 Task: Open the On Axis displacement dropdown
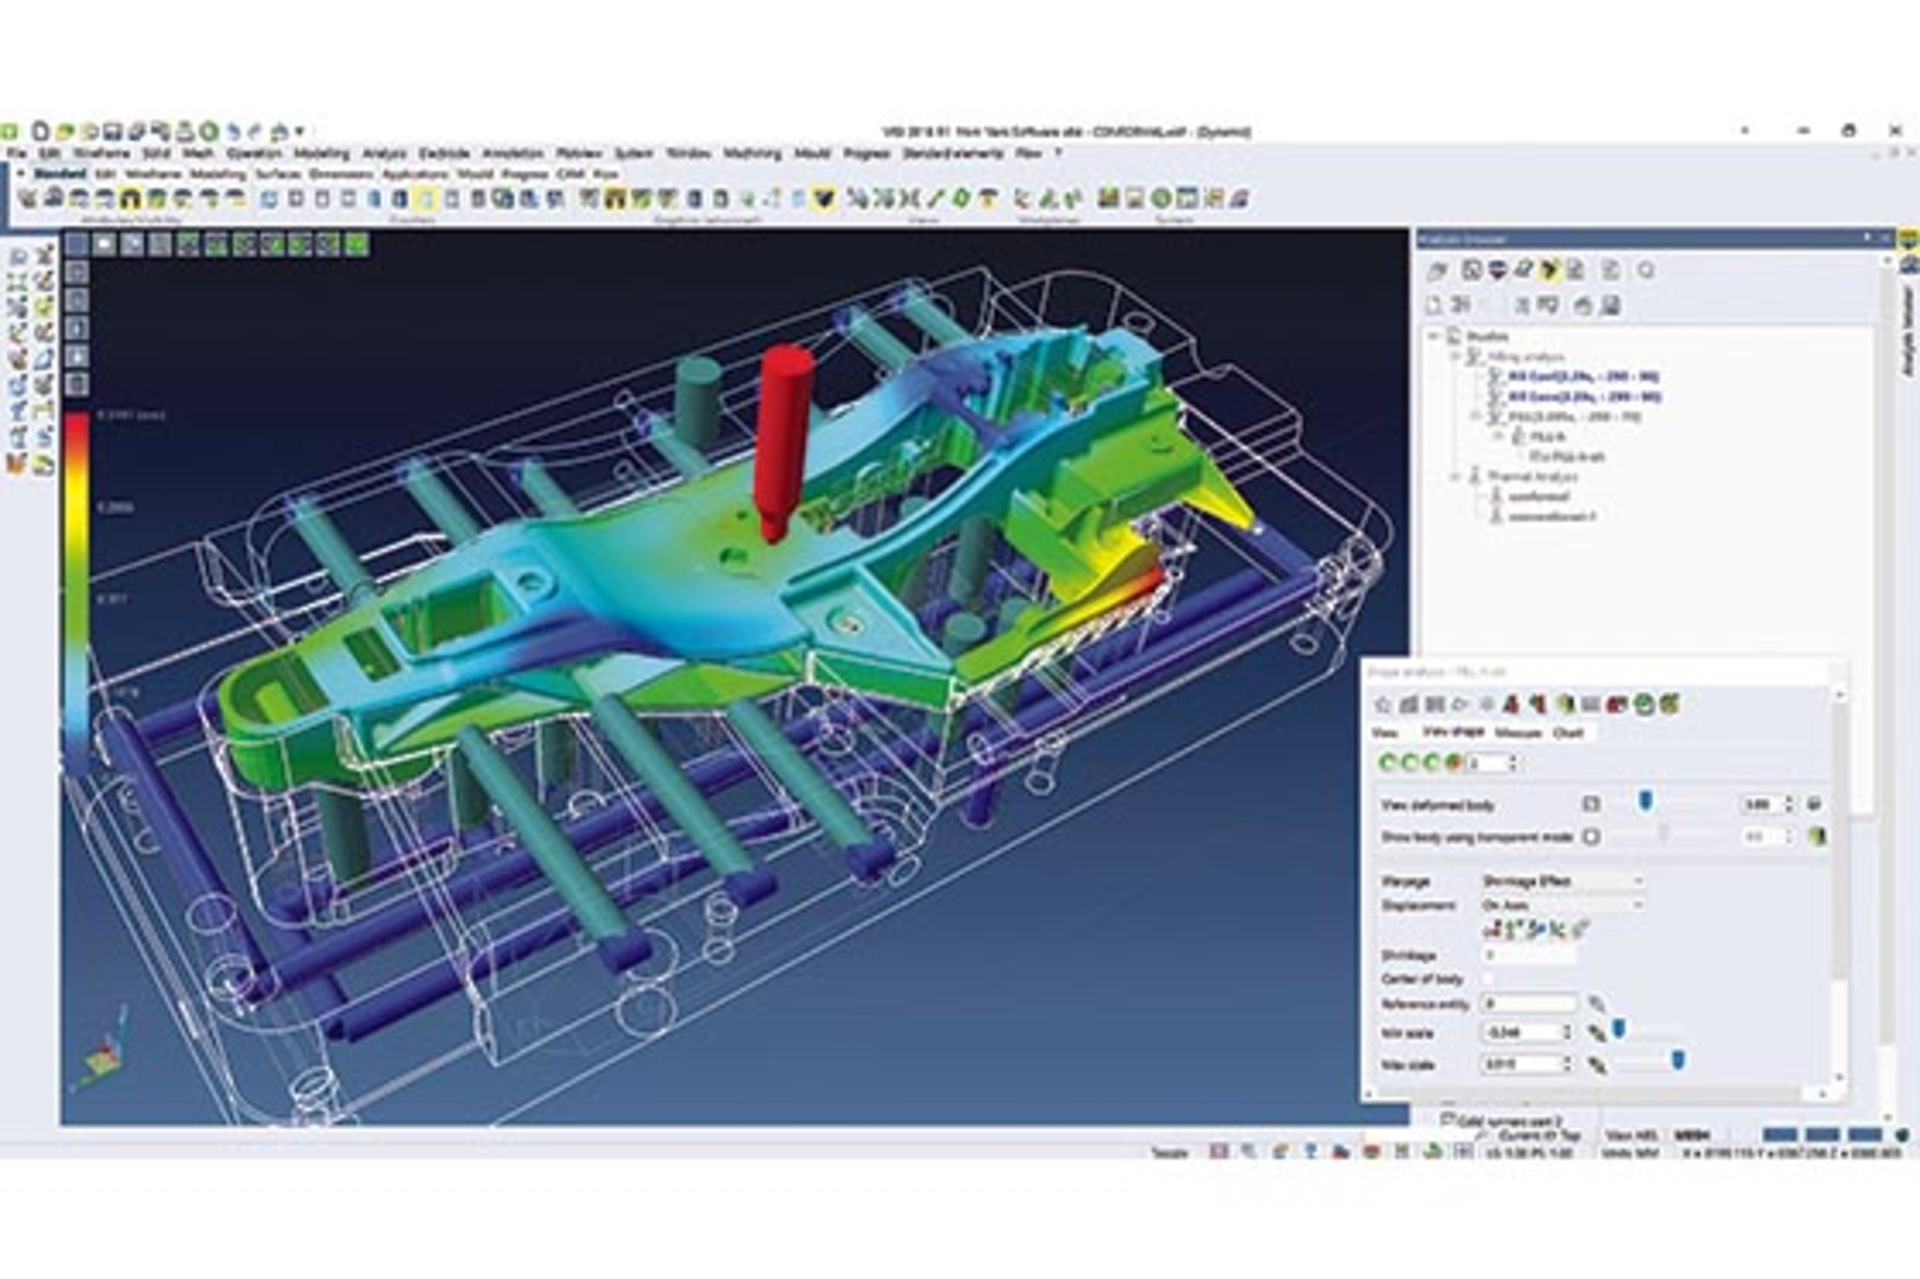pyautogui.click(x=1639, y=905)
